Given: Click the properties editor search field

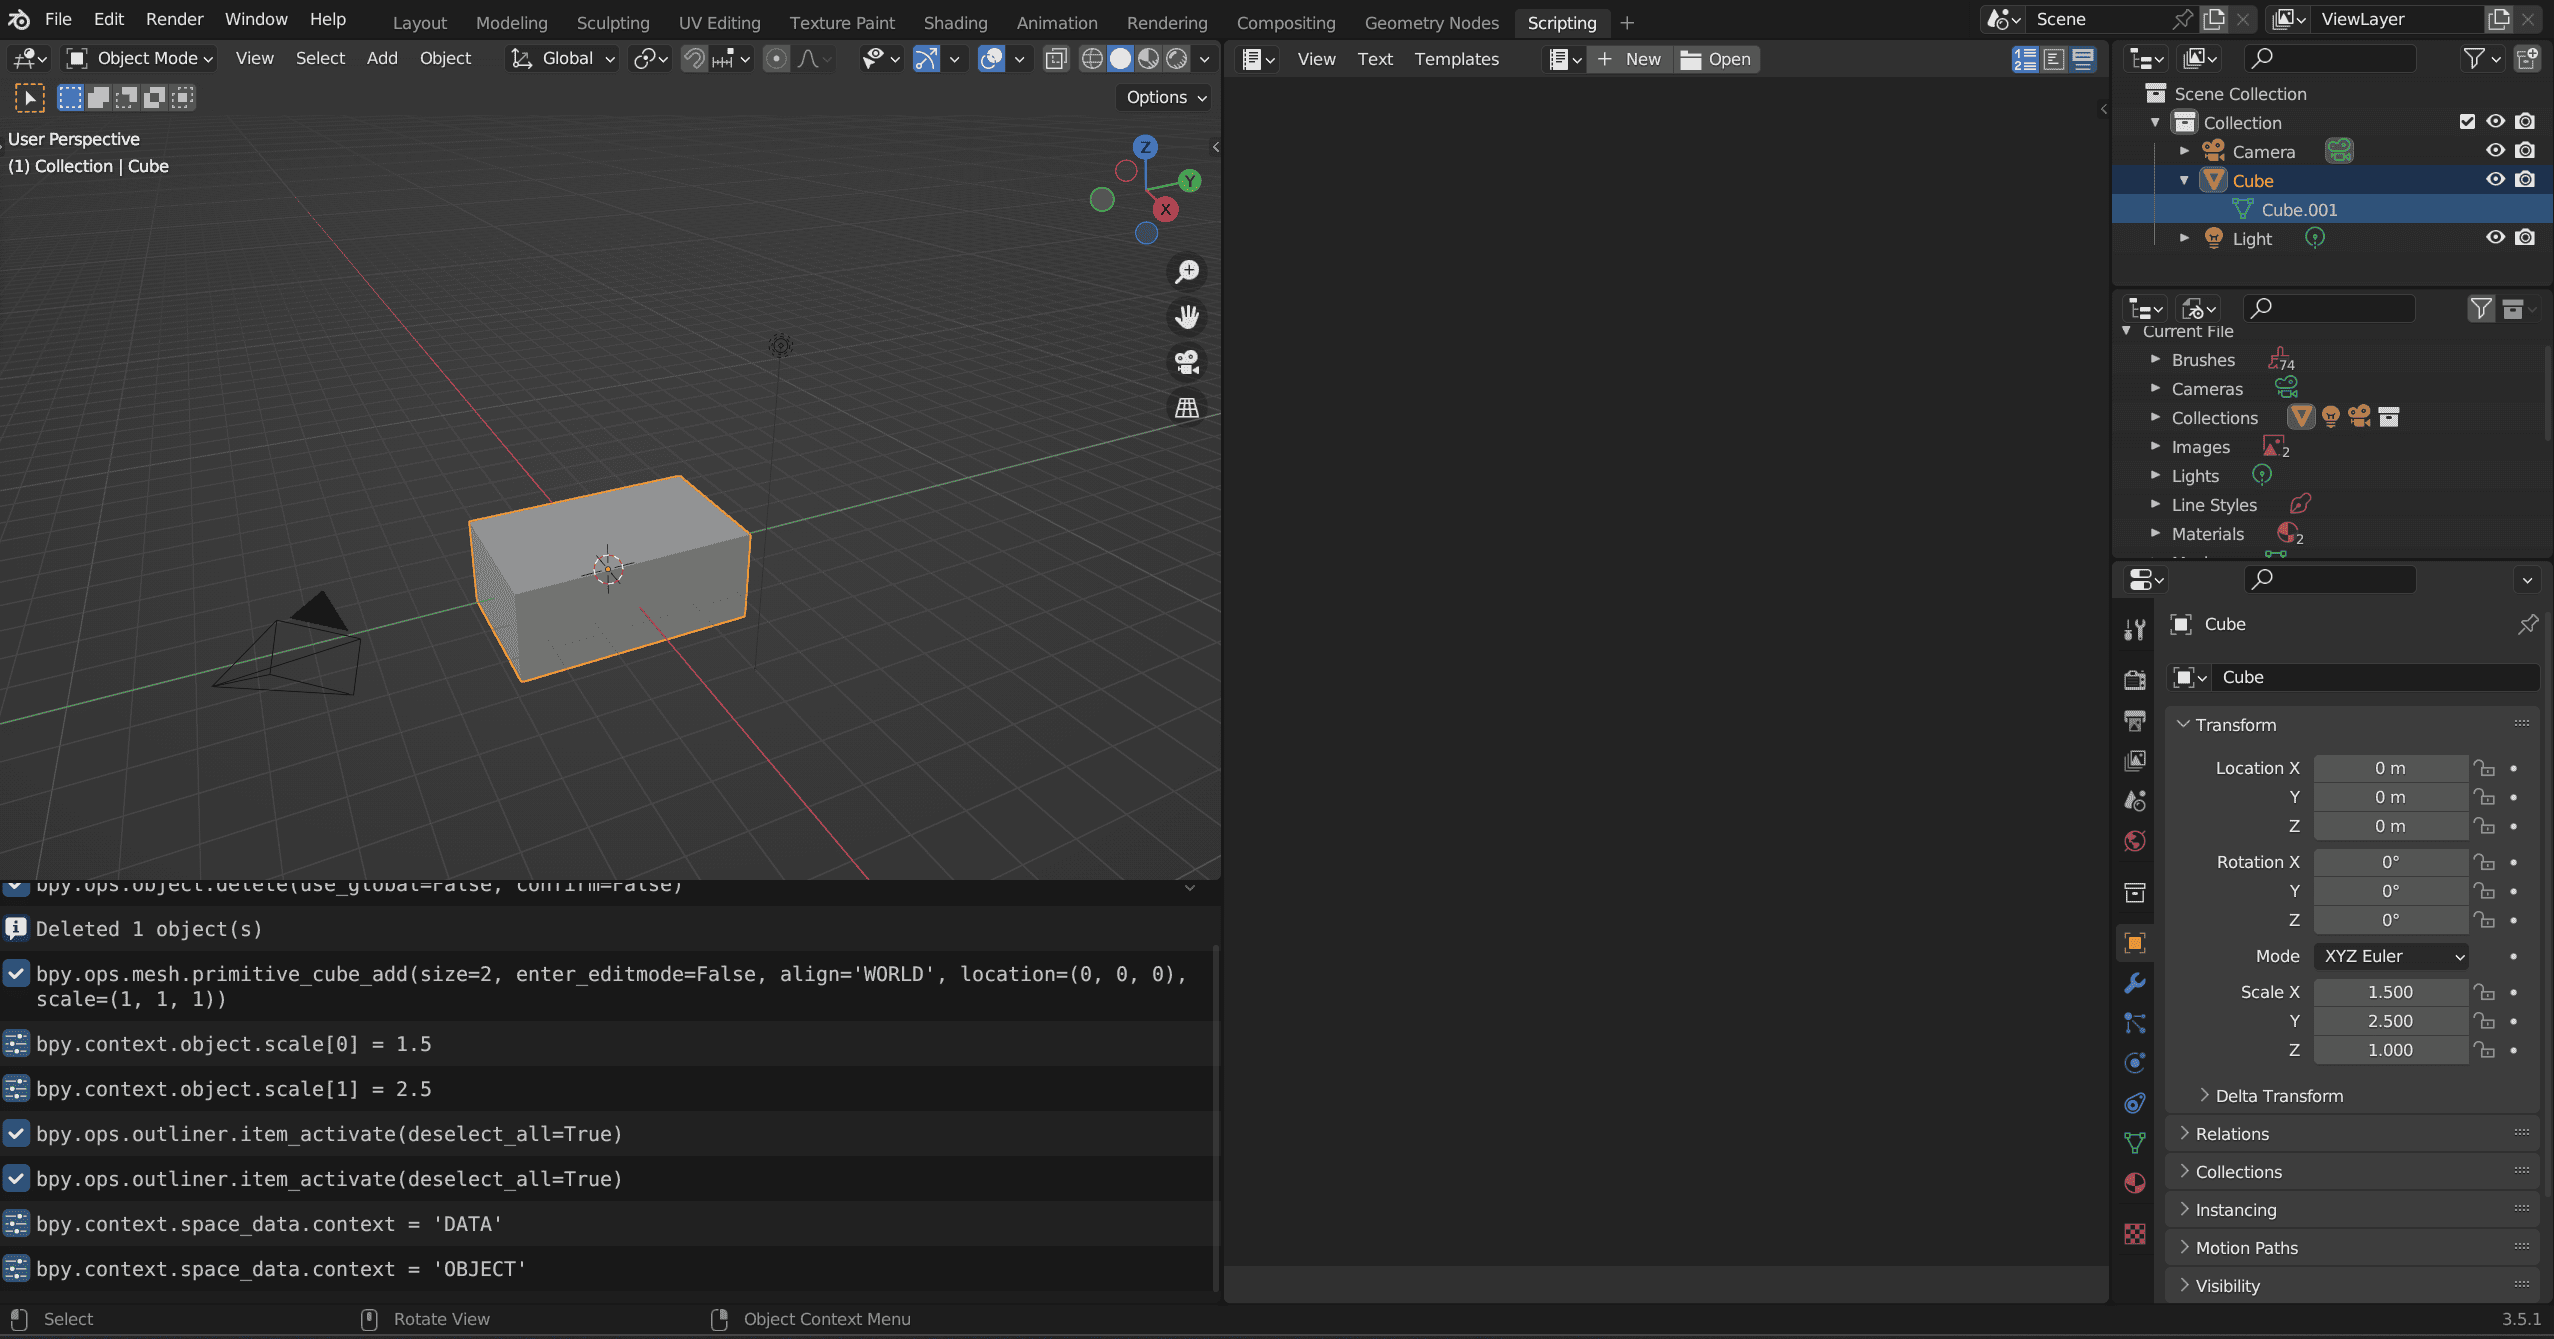Looking at the screenshot, I should coord(2330,579).
